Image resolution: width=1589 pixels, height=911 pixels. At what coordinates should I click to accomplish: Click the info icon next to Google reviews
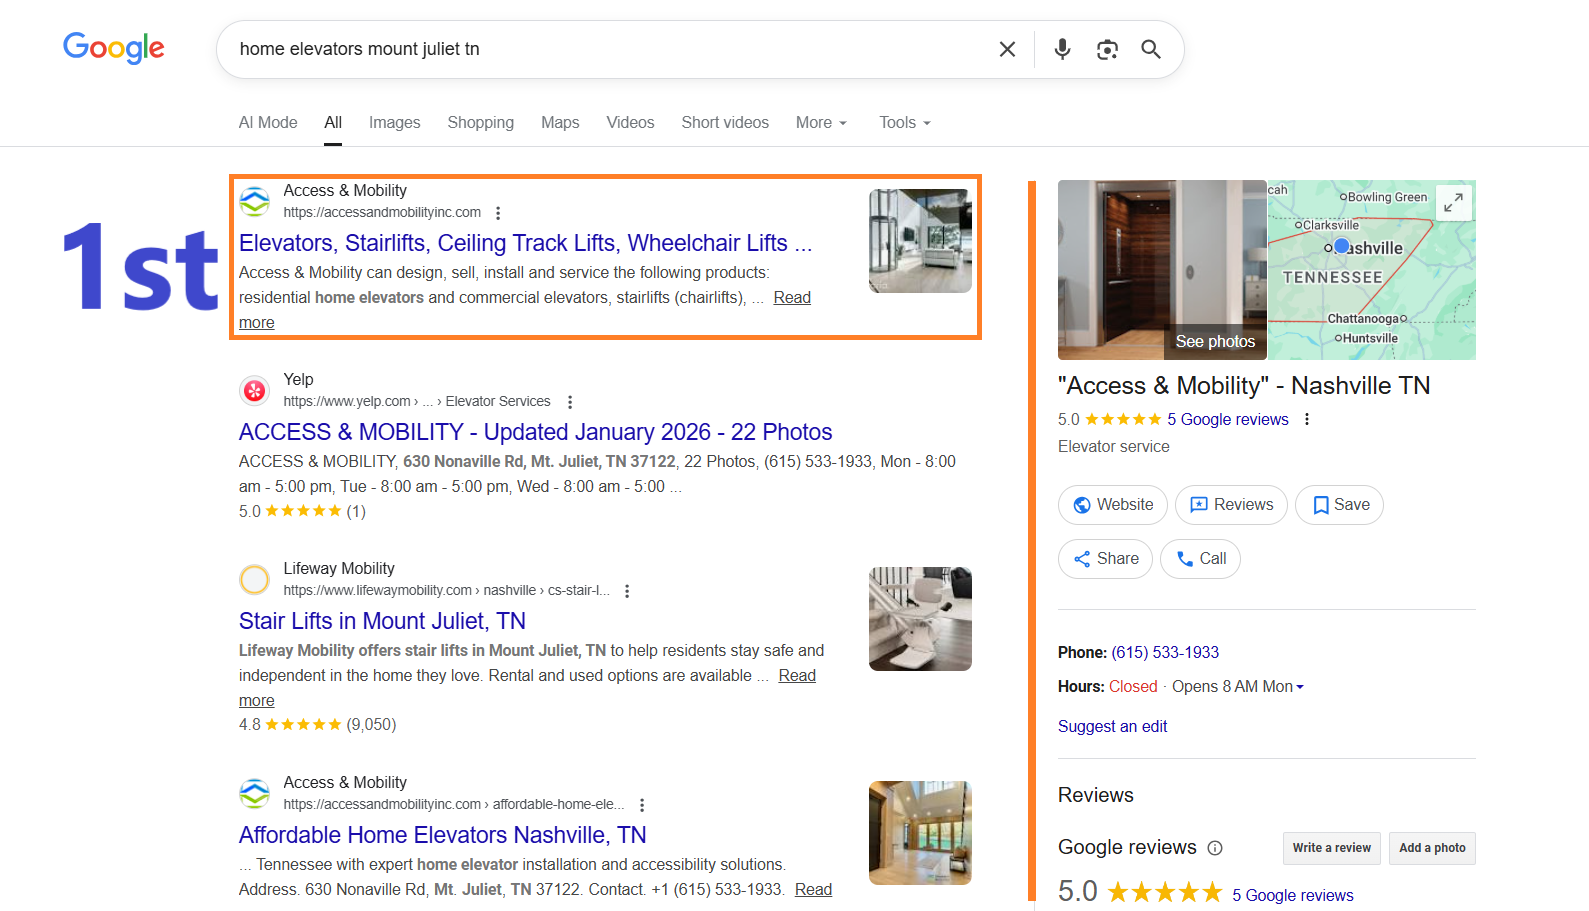coord(1215,848)
